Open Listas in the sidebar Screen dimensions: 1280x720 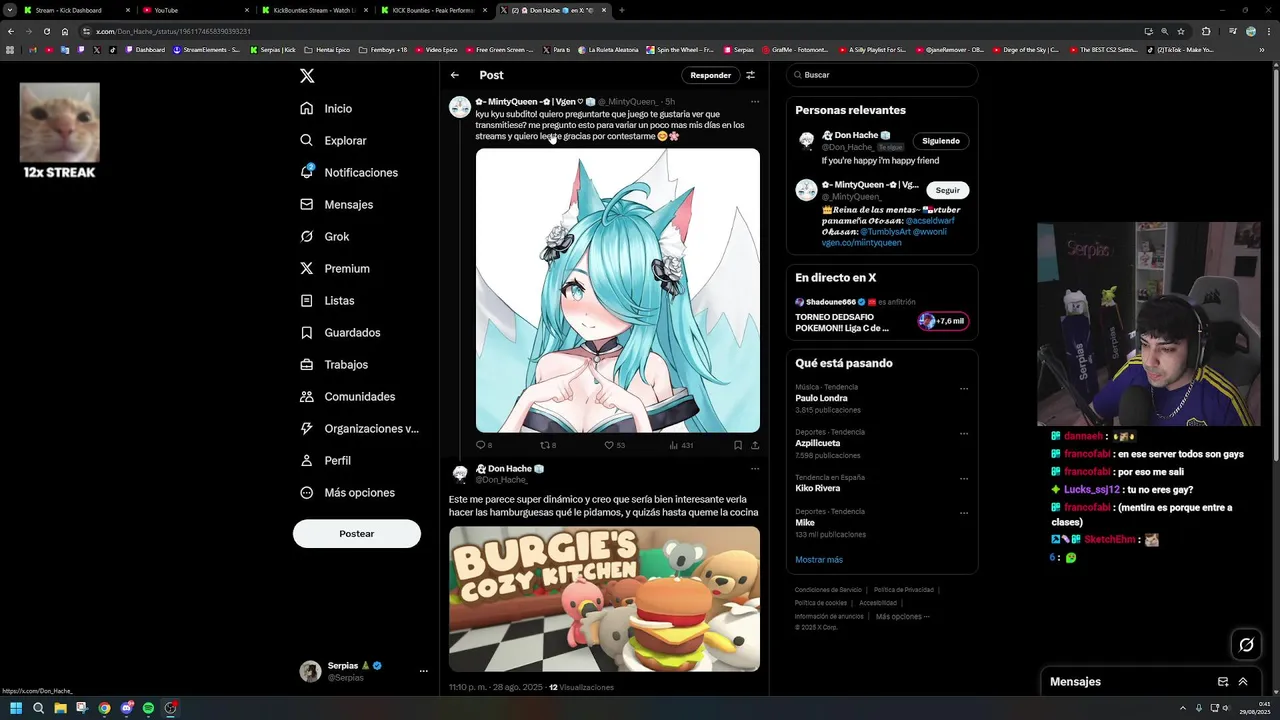click(x=327, y=301)
